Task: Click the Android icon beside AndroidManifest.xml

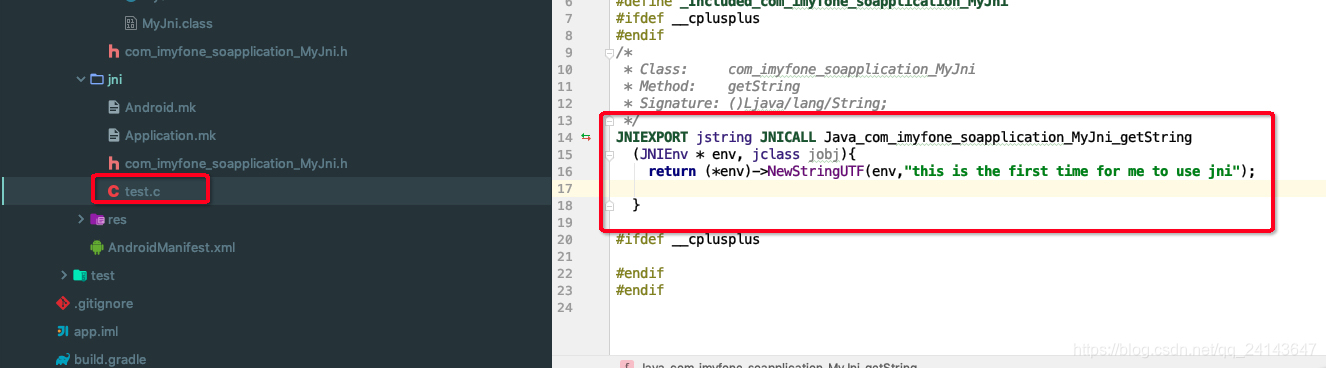Action: click(x=97, y=247)
